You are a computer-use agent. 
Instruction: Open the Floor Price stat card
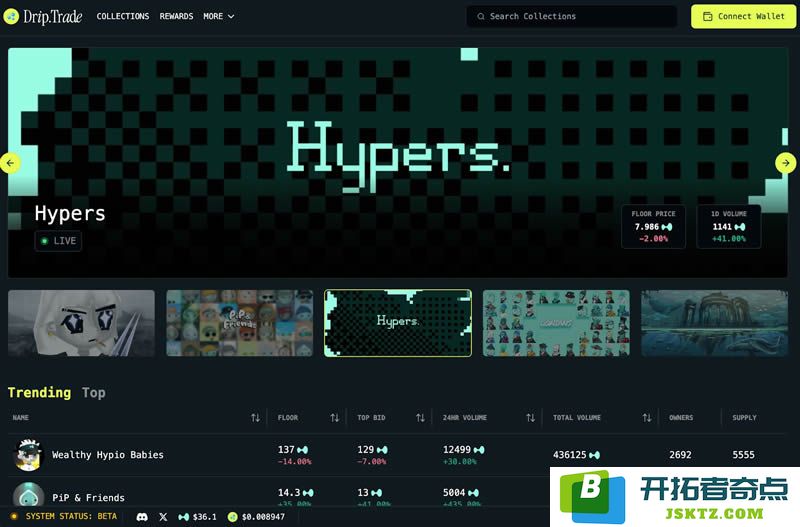pos(653,227)
